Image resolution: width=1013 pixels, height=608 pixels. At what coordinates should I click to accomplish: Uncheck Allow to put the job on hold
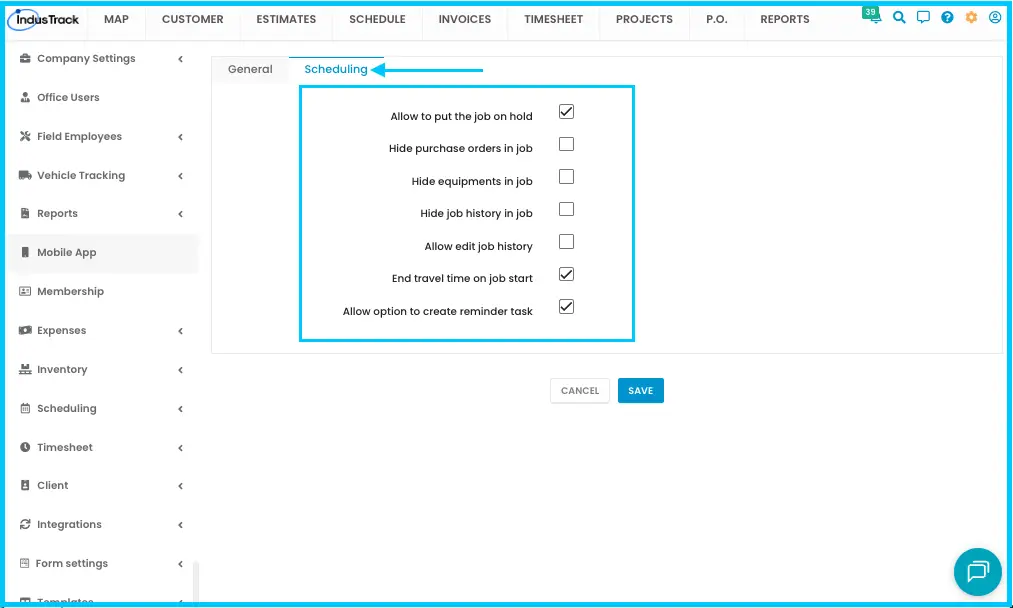(x=567, y=112)
